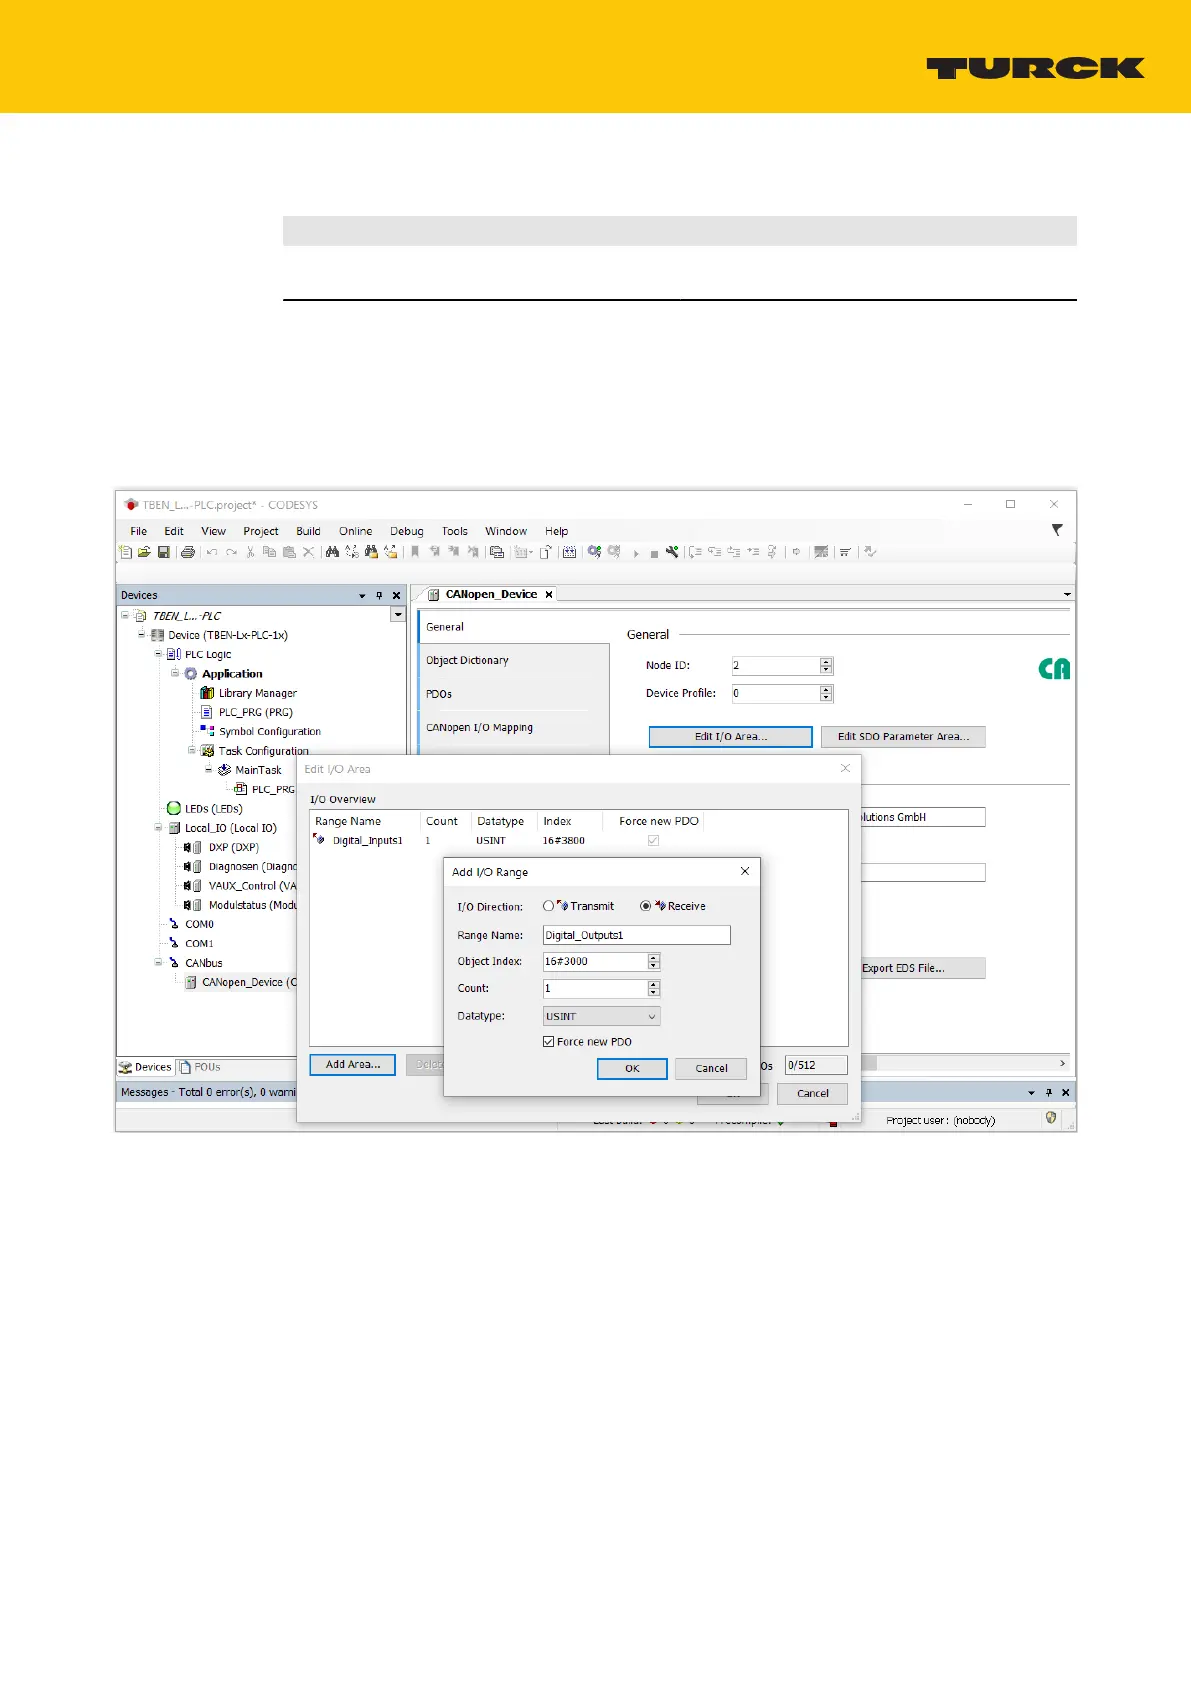
Task: Collapse the Local_IO tree node
Action: [158, 827]
